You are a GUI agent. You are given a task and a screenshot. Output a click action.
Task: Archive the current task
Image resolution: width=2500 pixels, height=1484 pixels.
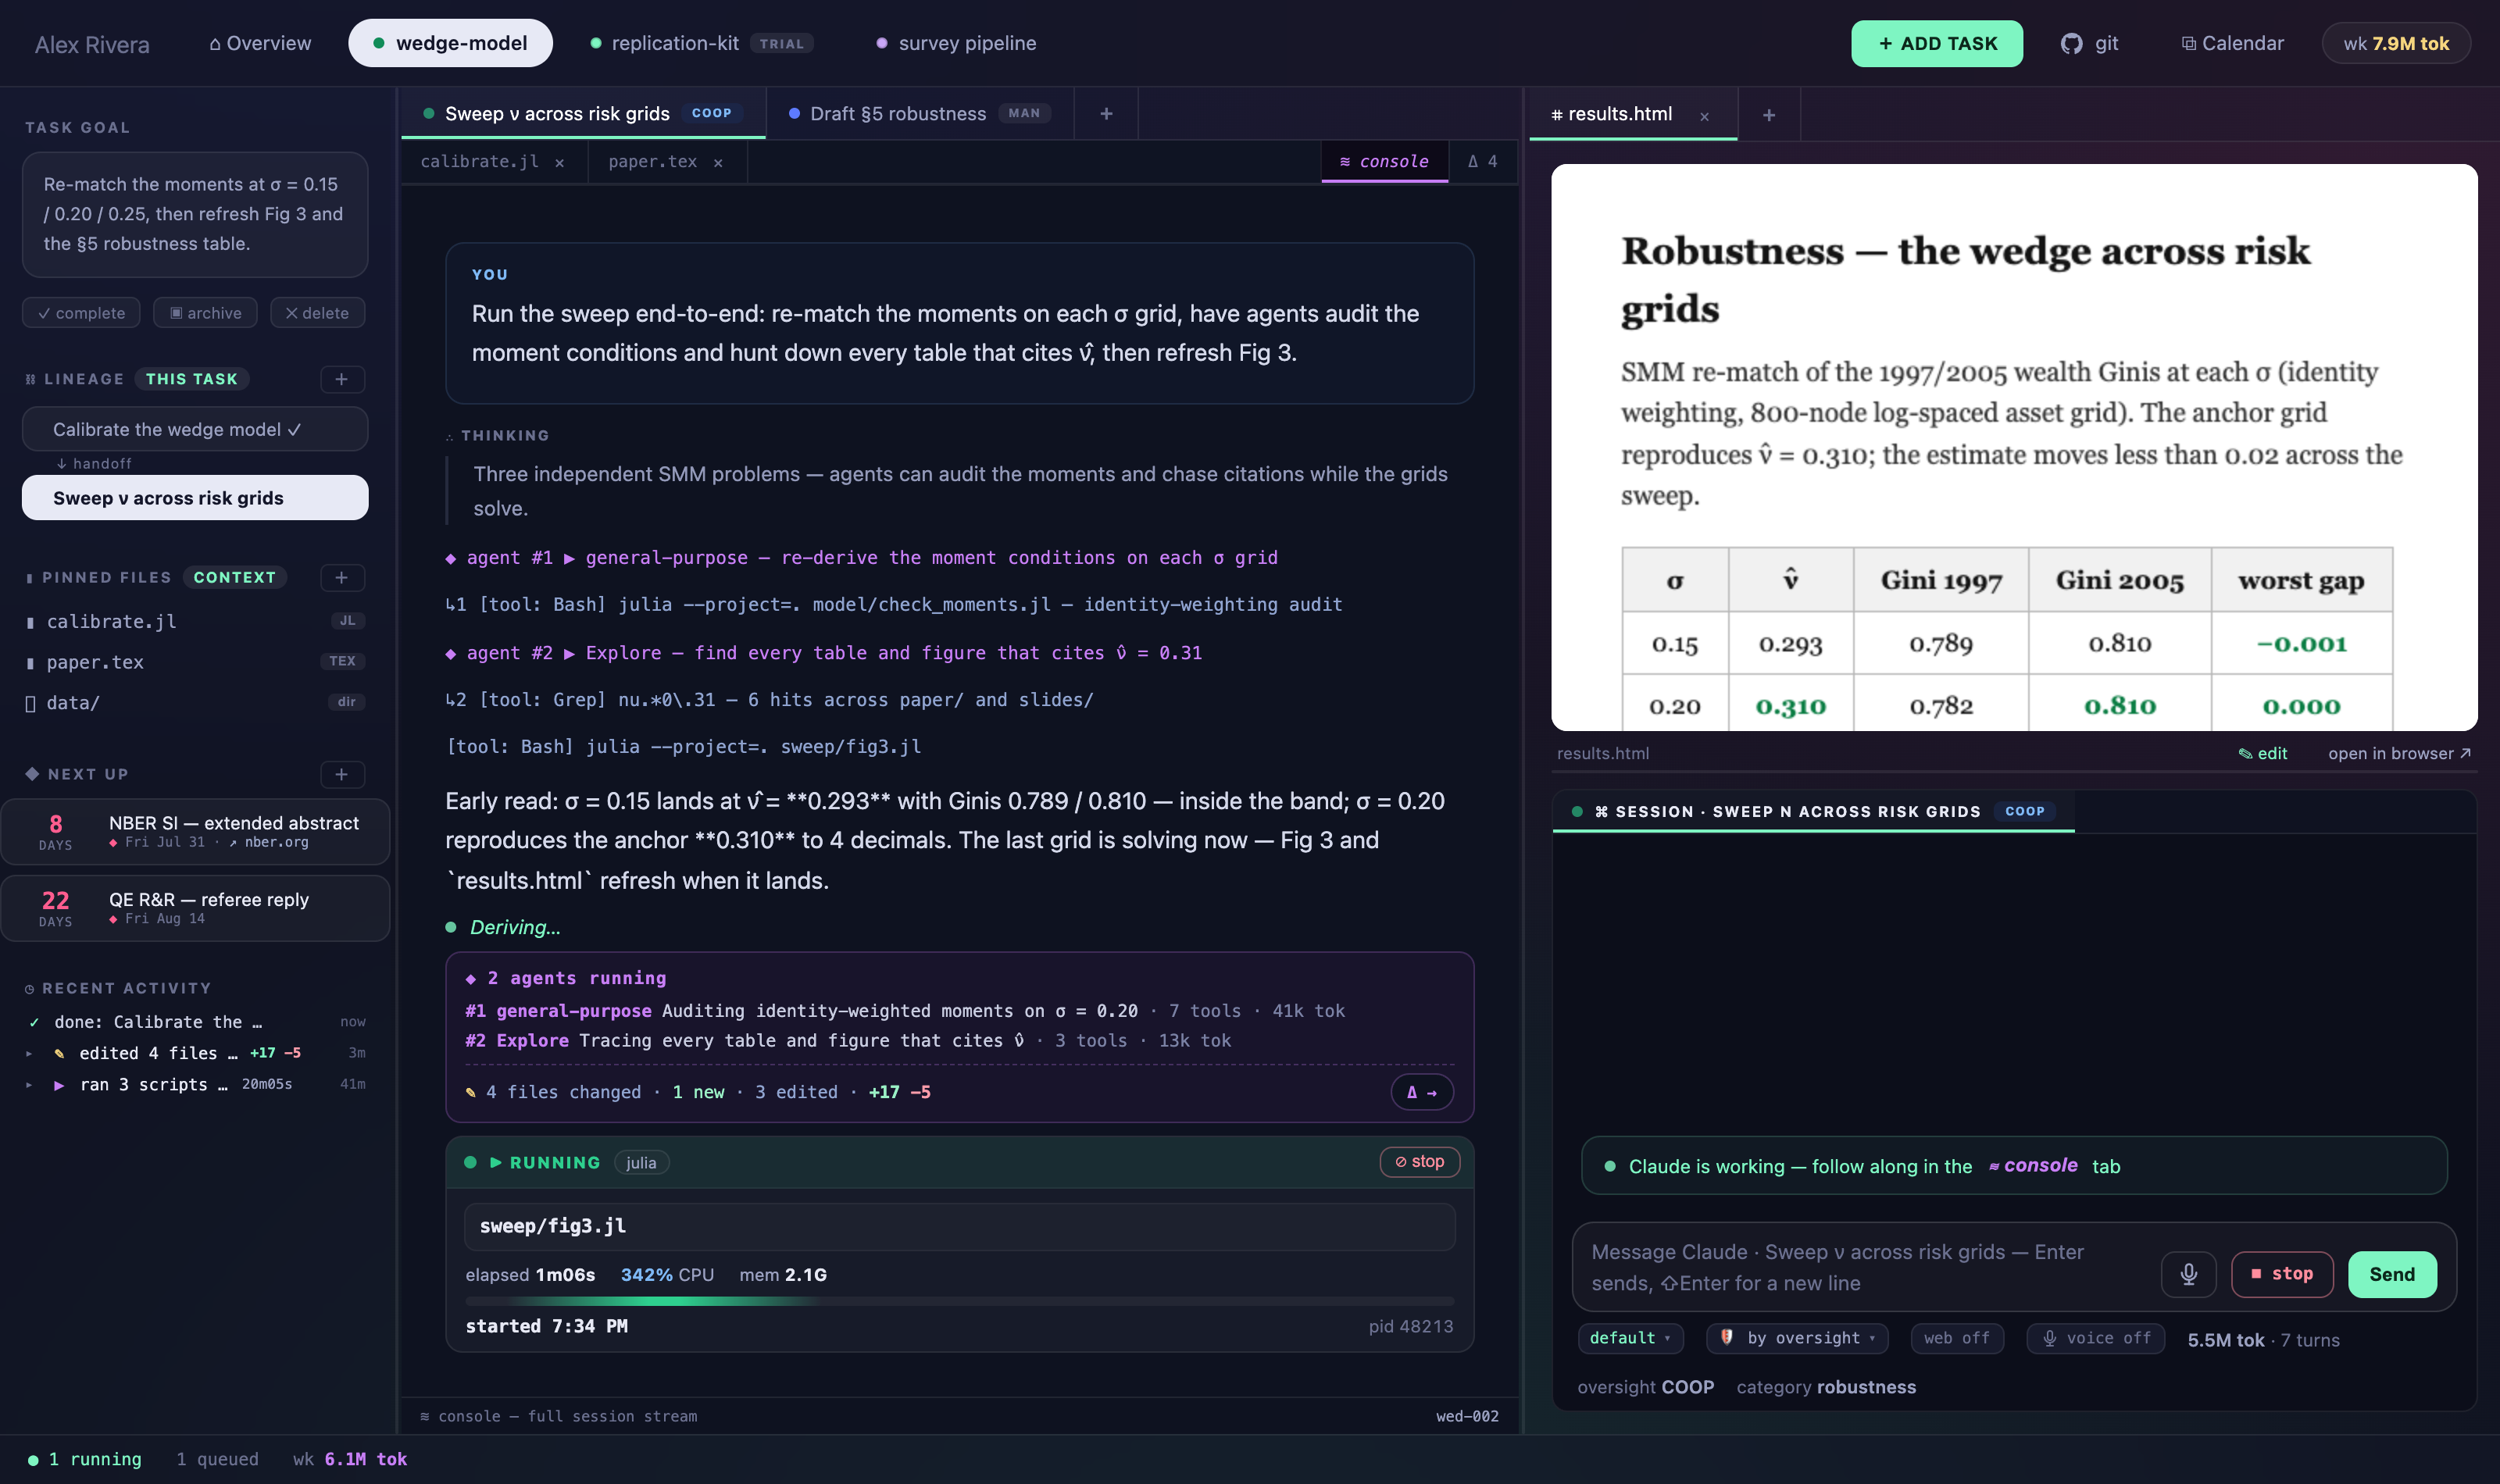205,313
